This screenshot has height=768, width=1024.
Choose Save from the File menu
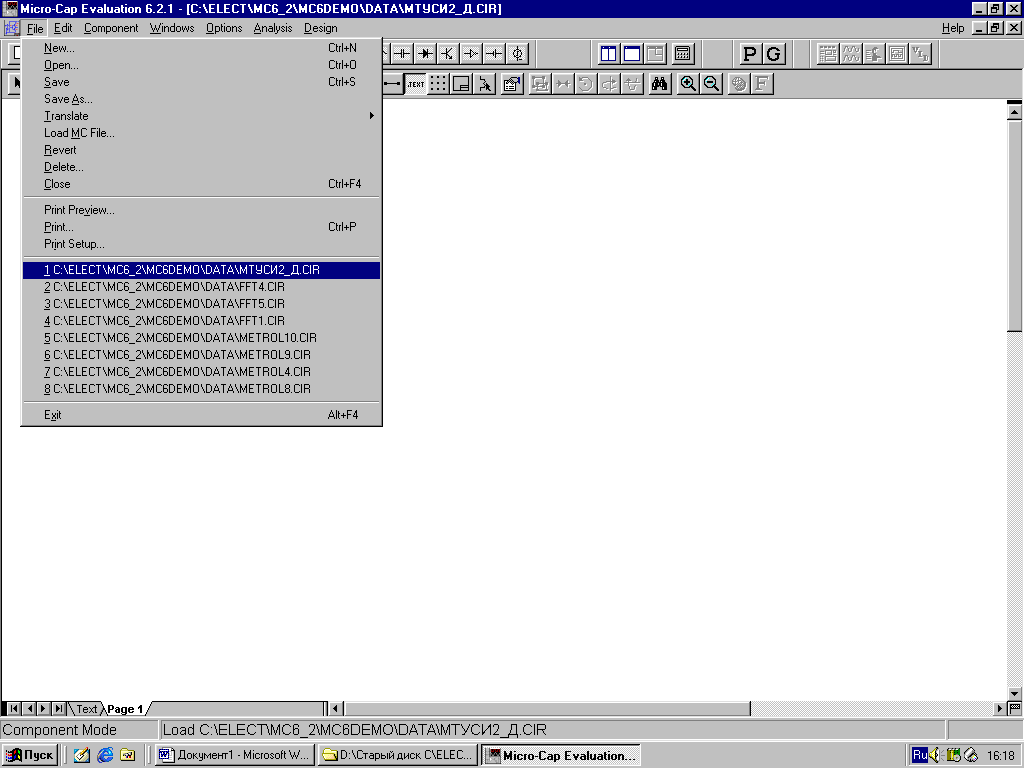(201, 82)
